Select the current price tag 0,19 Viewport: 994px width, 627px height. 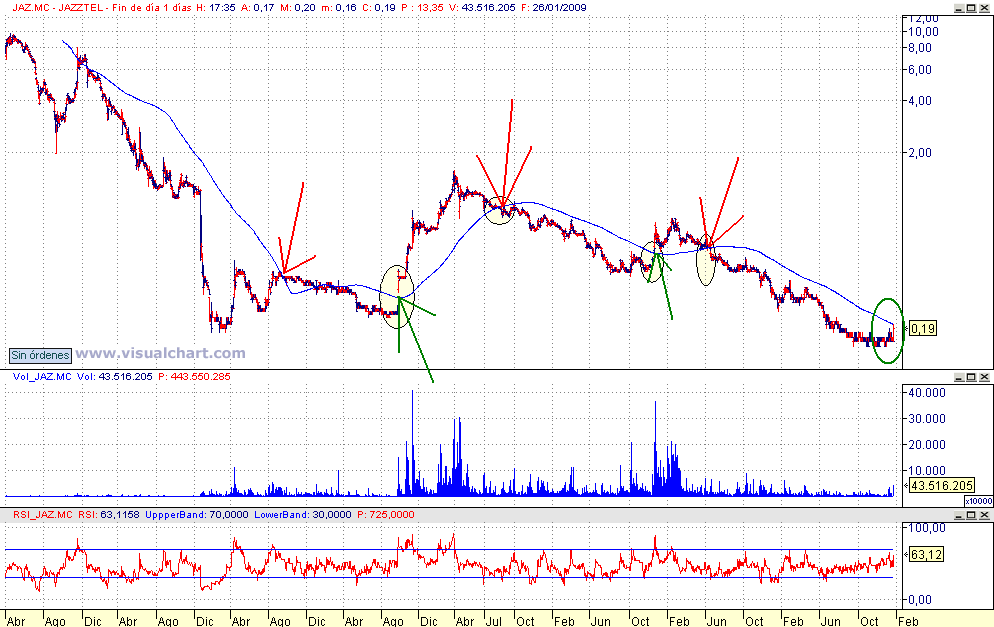(x=922, y=328)
